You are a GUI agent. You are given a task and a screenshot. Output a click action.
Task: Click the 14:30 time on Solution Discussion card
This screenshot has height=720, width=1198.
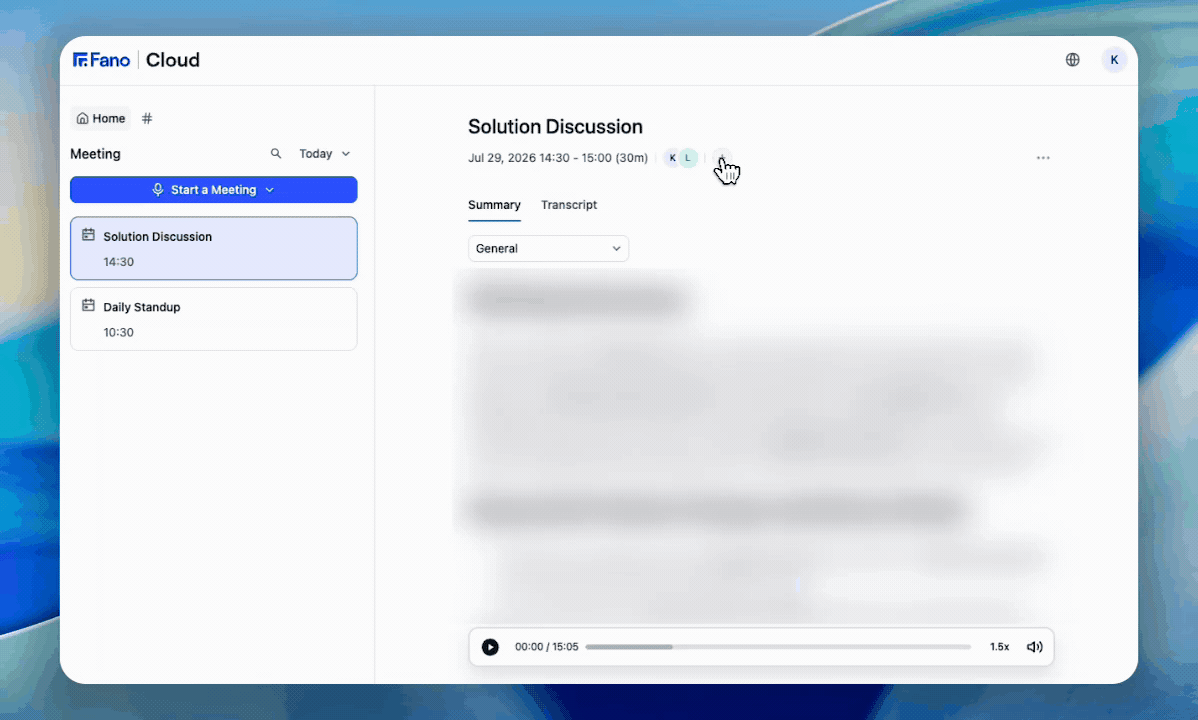point(118,261)
